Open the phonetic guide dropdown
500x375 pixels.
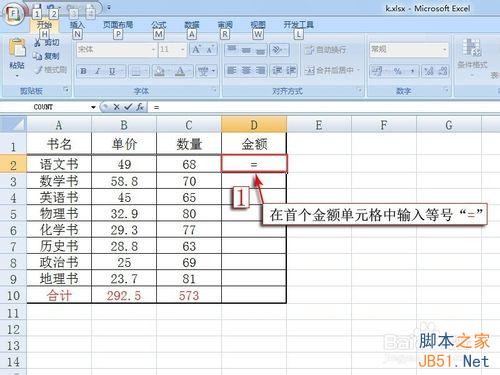(213, 71)
